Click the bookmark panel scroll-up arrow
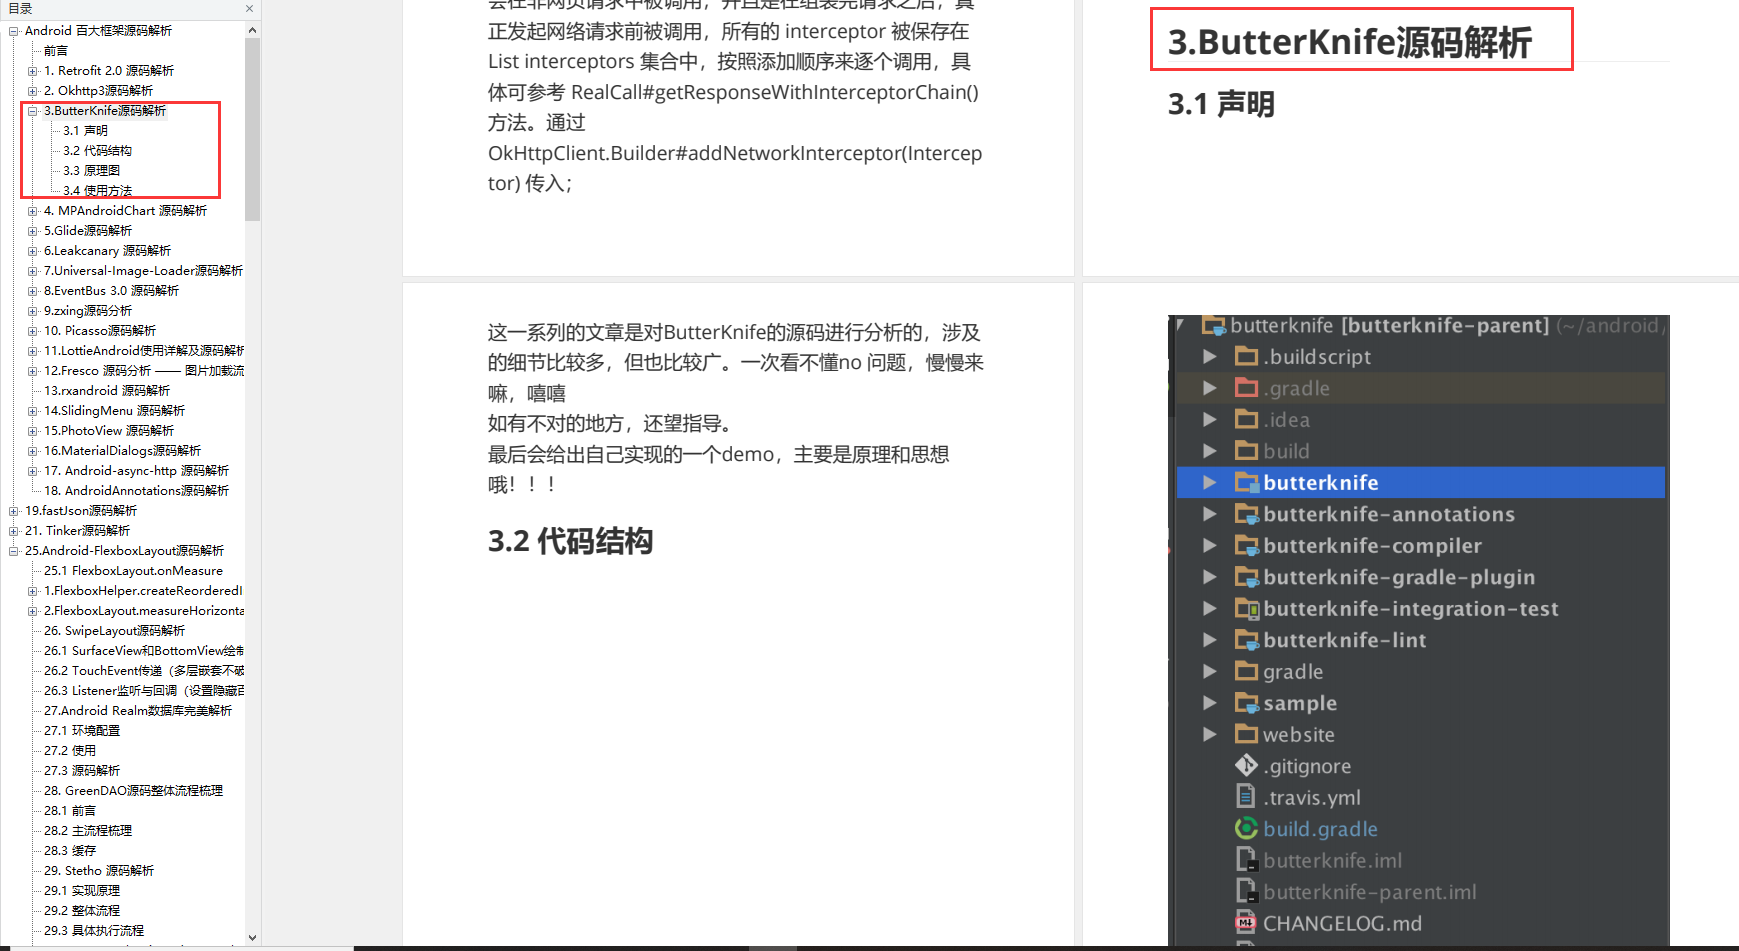The image size is (1739, 951). click(x=252, y=30)
